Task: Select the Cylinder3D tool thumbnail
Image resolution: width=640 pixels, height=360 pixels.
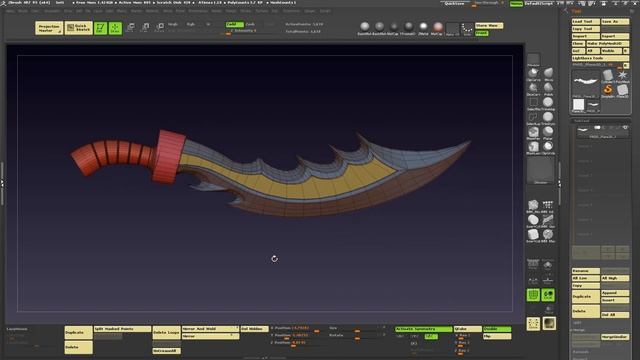Action: (x=608, y=76)
